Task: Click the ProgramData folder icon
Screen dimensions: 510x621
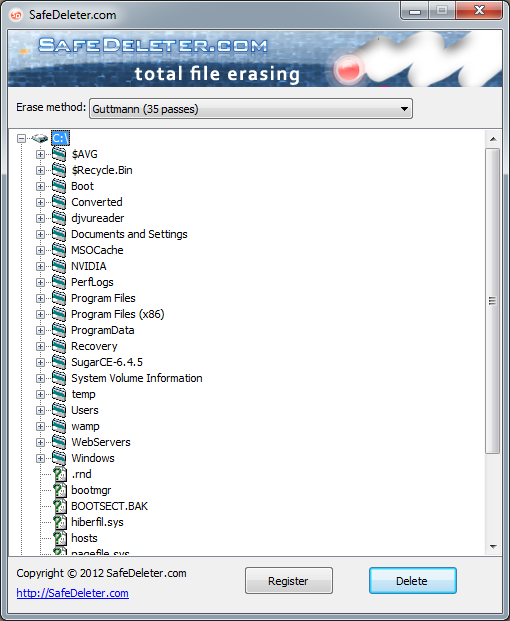Action: [59, 330]
